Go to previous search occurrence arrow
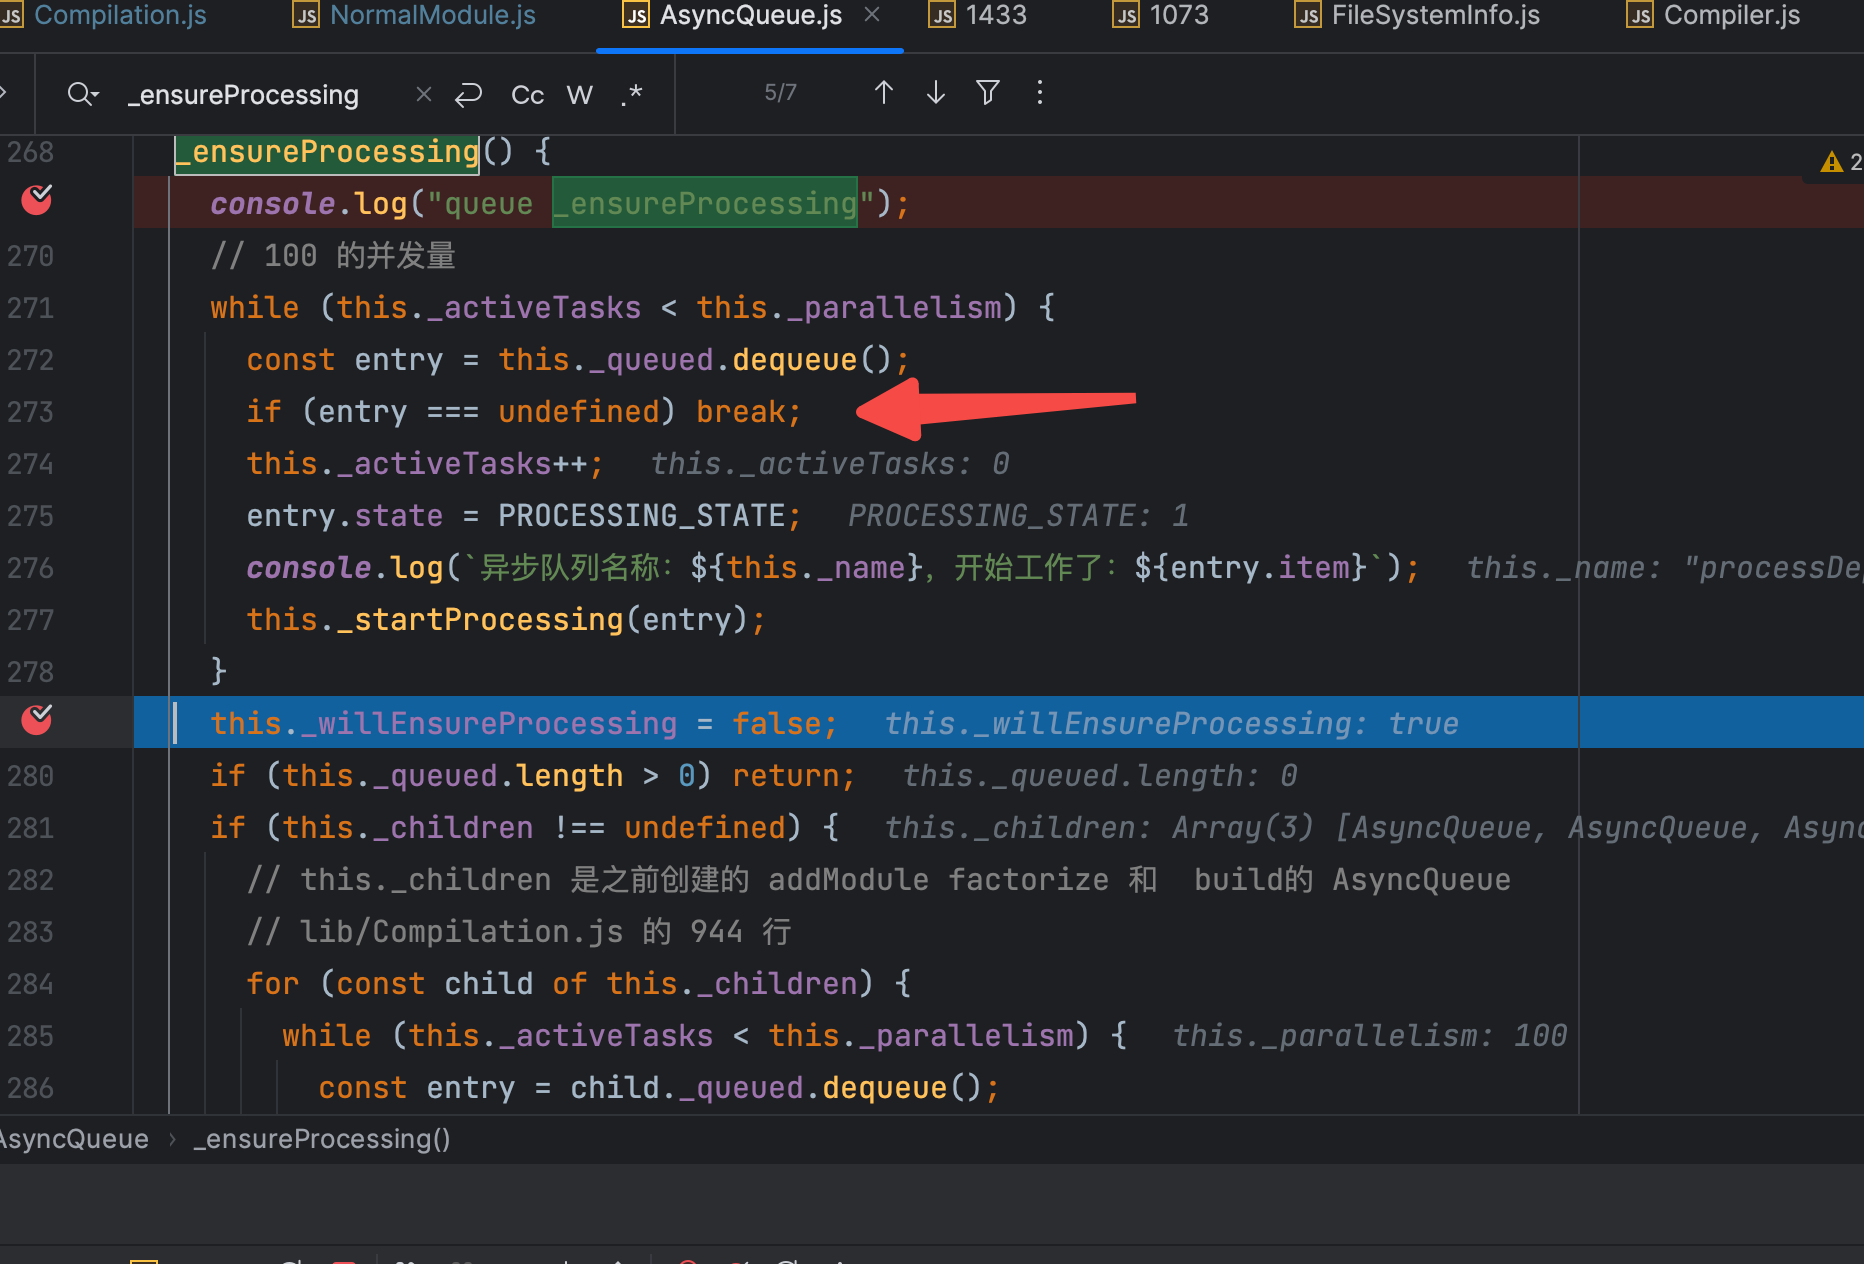This screenshot has width=1864, height=1264. point(883,93)
